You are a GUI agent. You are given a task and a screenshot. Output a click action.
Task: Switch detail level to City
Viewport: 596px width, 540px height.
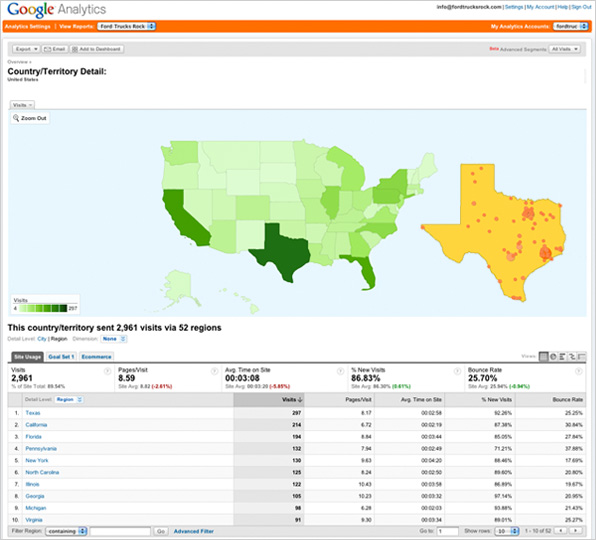coord(41,339)
